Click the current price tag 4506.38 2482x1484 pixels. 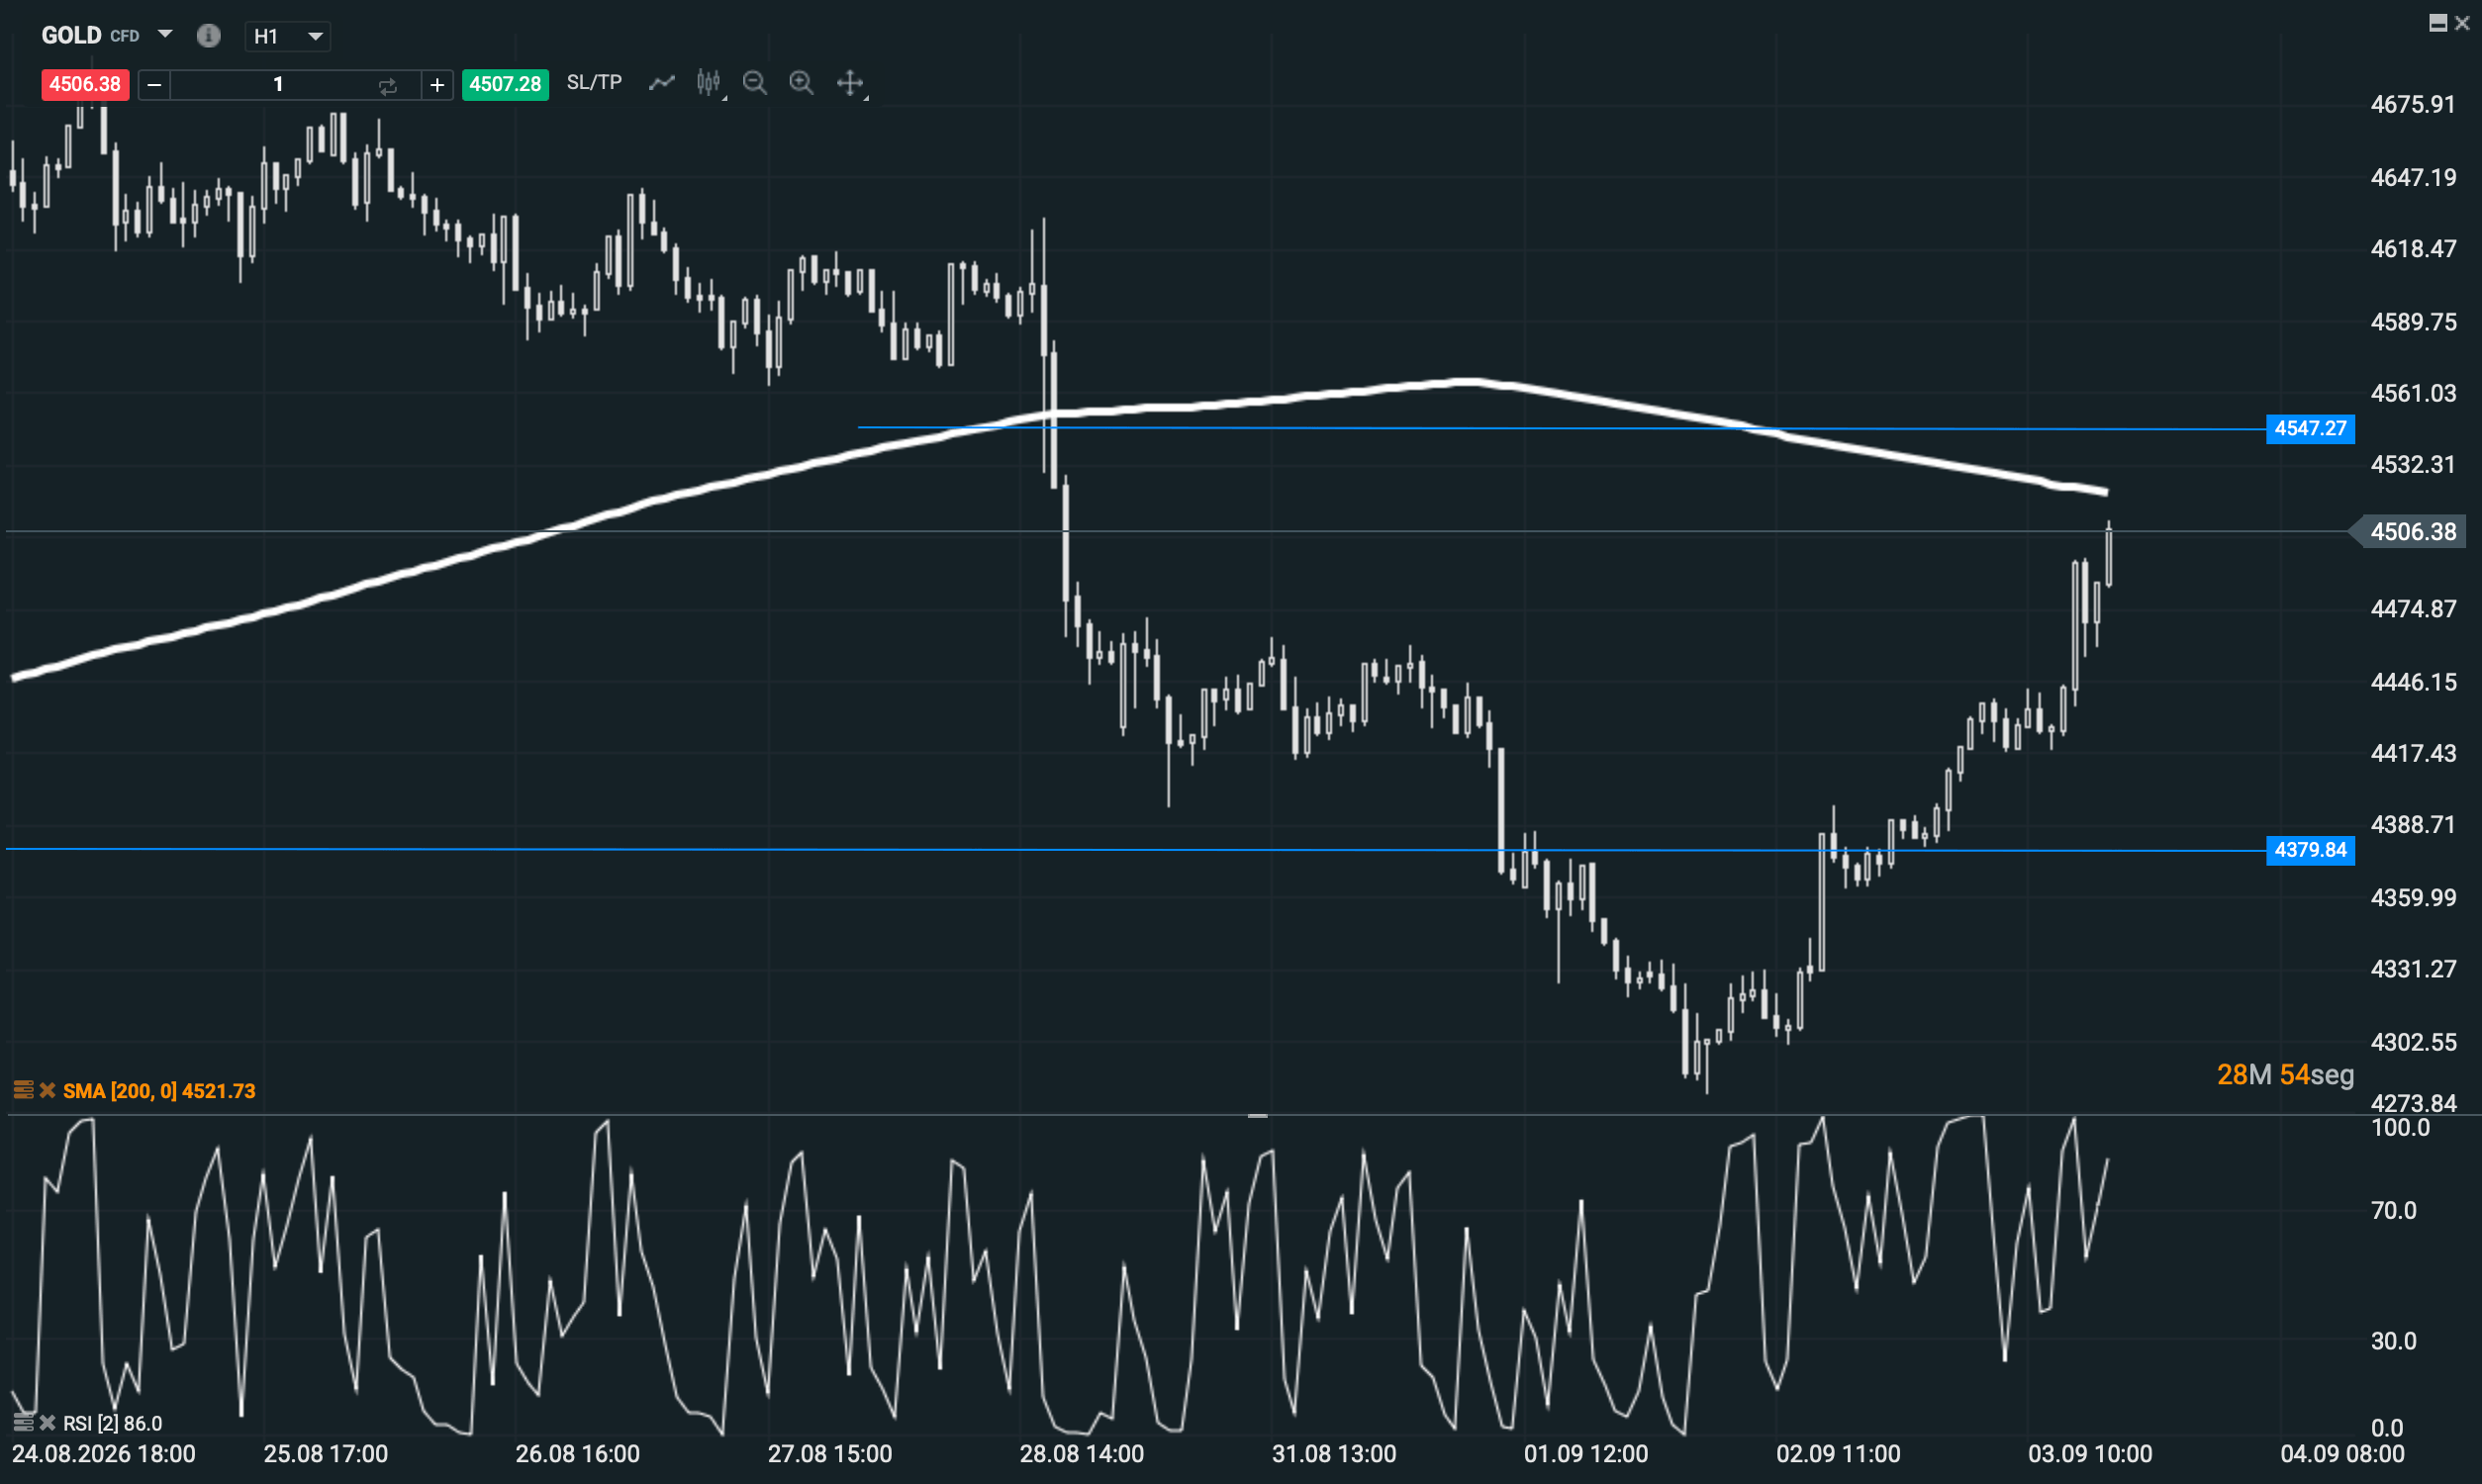(2412, 532)
